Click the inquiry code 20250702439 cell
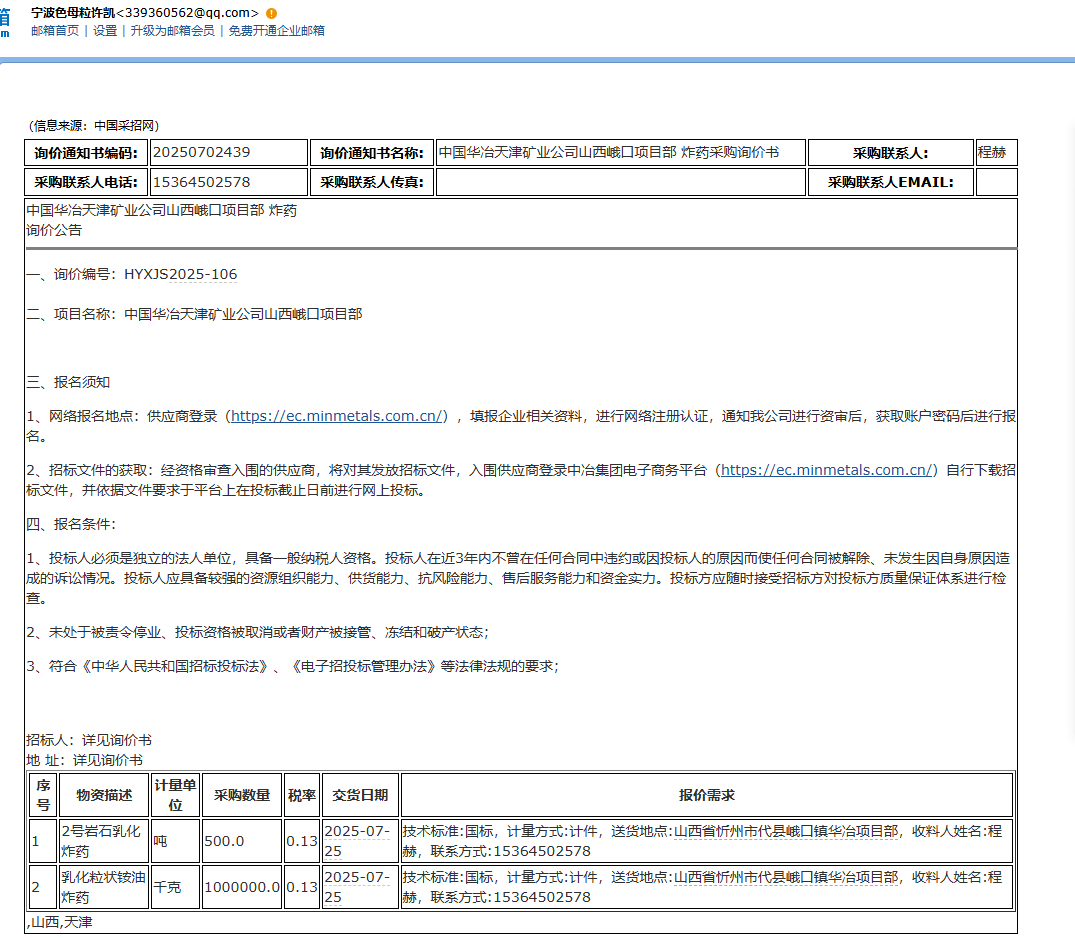1075x938 pixels. (228, 153)
